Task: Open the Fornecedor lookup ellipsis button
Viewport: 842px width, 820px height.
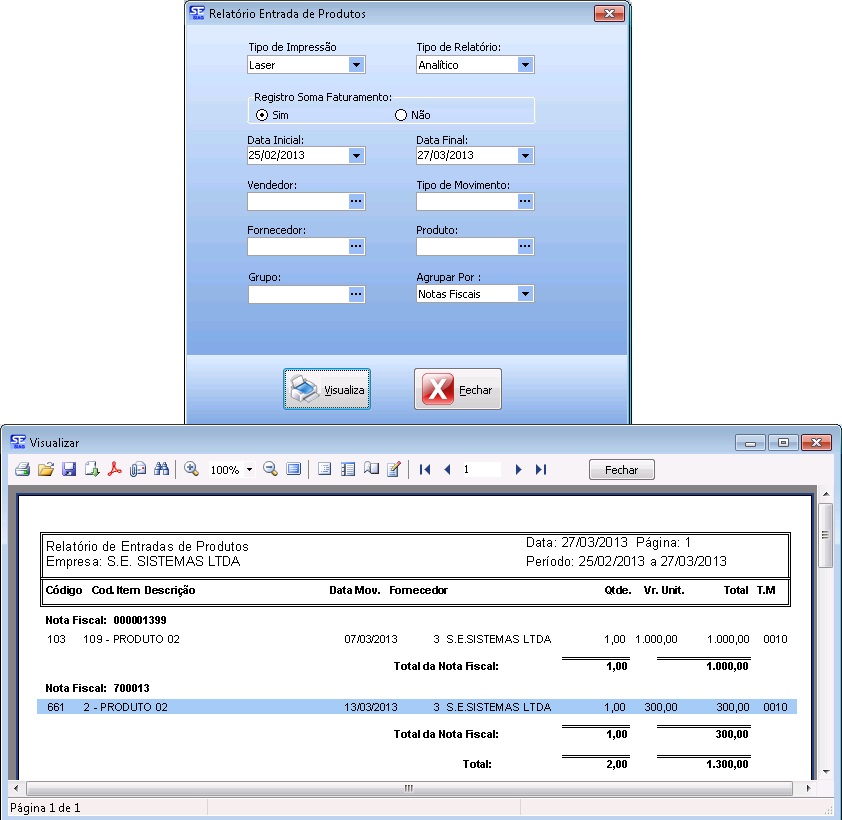Action: click(356, 246)
